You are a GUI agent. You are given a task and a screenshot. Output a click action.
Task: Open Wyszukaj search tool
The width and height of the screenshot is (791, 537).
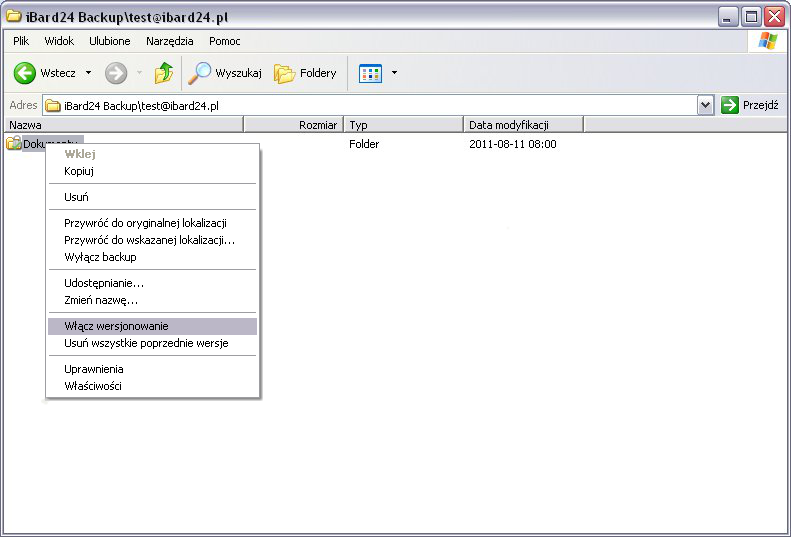pyautogui.click(x=225, y=73)
